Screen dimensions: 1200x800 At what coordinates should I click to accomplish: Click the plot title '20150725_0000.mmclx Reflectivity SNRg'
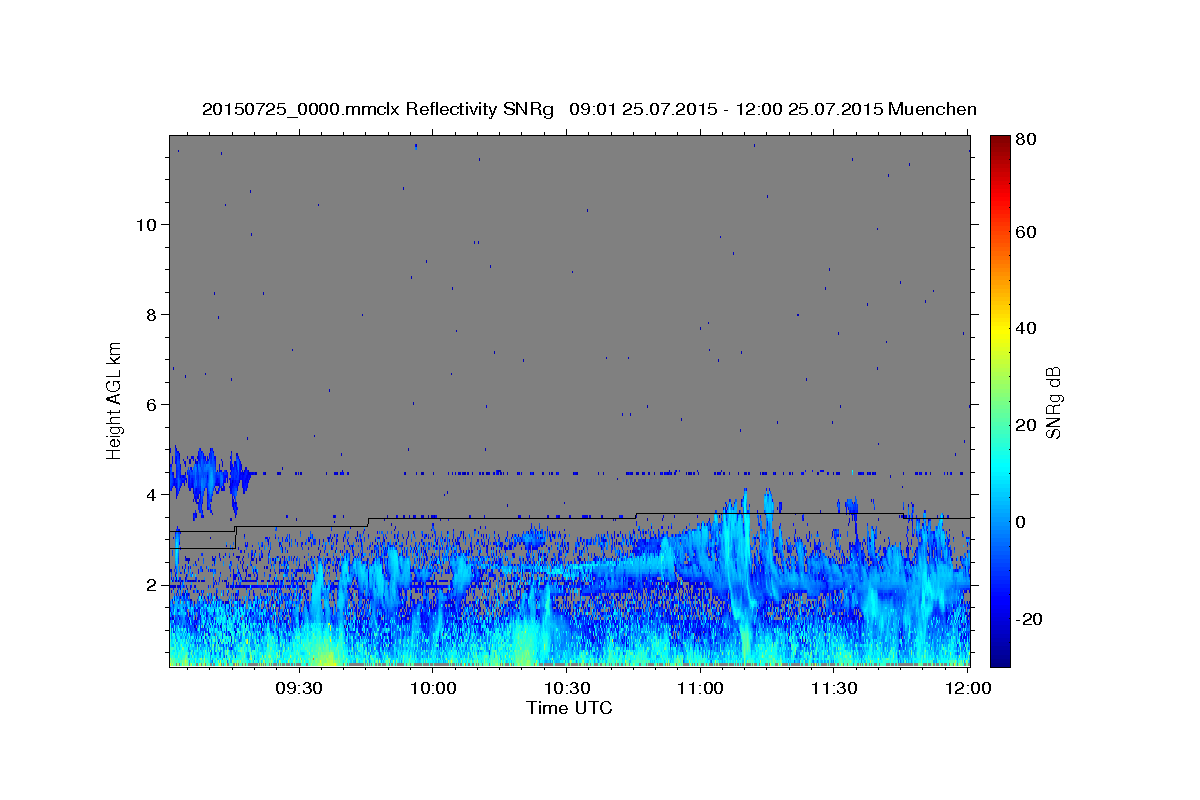pos(378,110)
